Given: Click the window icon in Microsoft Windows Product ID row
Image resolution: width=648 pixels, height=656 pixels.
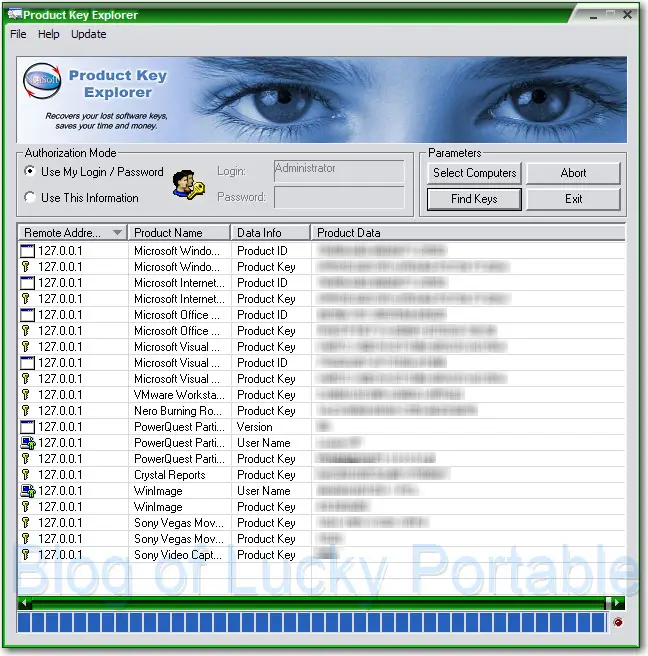Looking at the screenshot, I should (27, 251).
